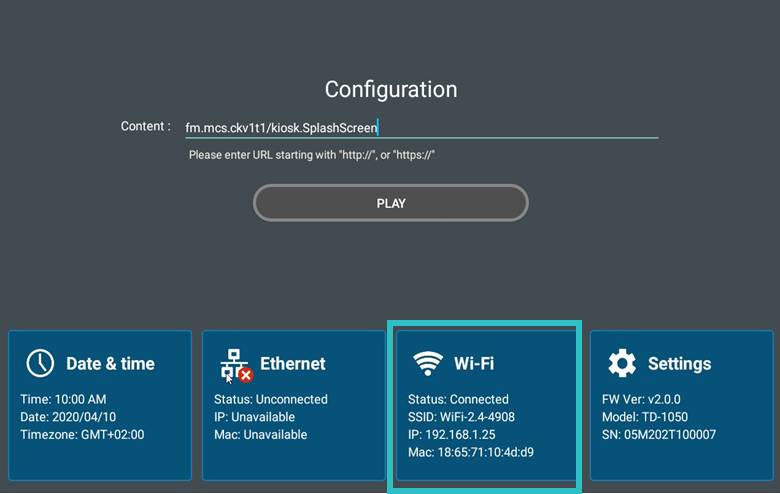Open the Ethernet heading
The width and height of the screenshot is (780, 494).
tap(292, 364)
